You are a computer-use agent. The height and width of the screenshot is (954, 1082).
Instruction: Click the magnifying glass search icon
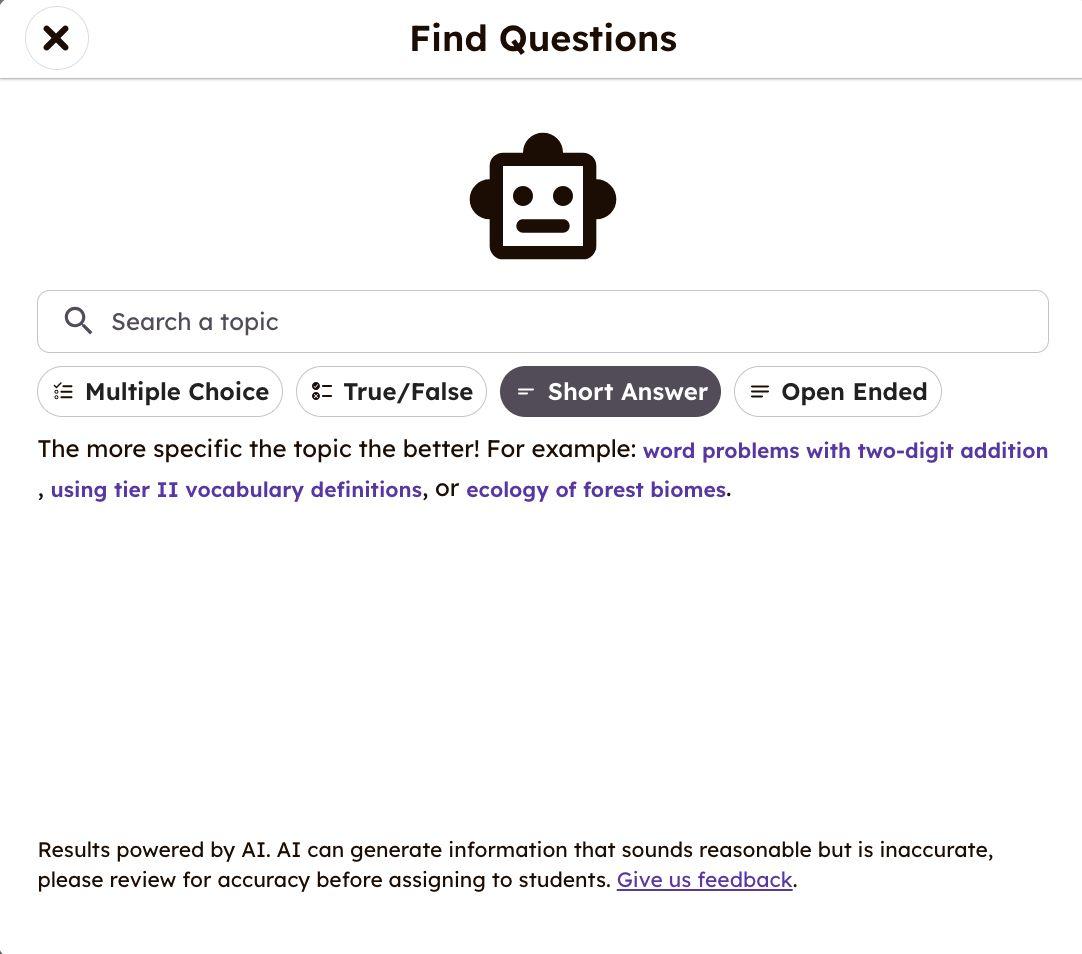pyautogui.click(x=78, y=321)
